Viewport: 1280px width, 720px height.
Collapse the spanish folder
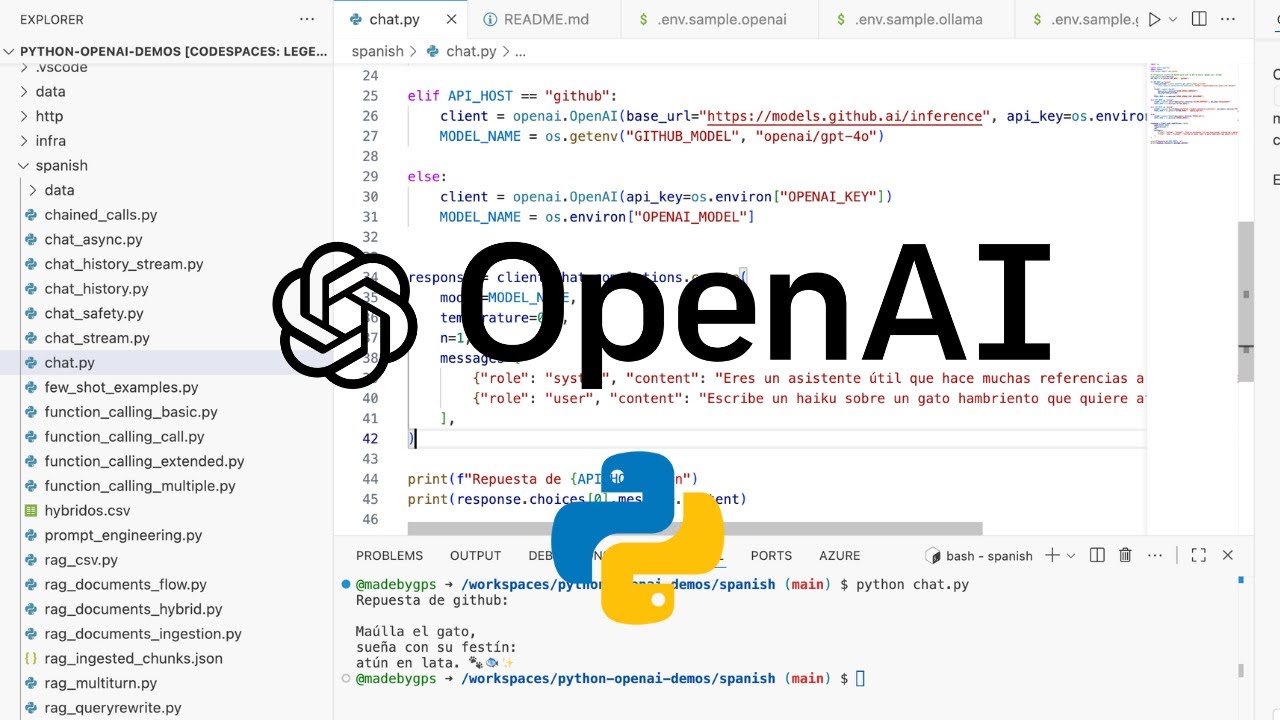pos(166,165)
